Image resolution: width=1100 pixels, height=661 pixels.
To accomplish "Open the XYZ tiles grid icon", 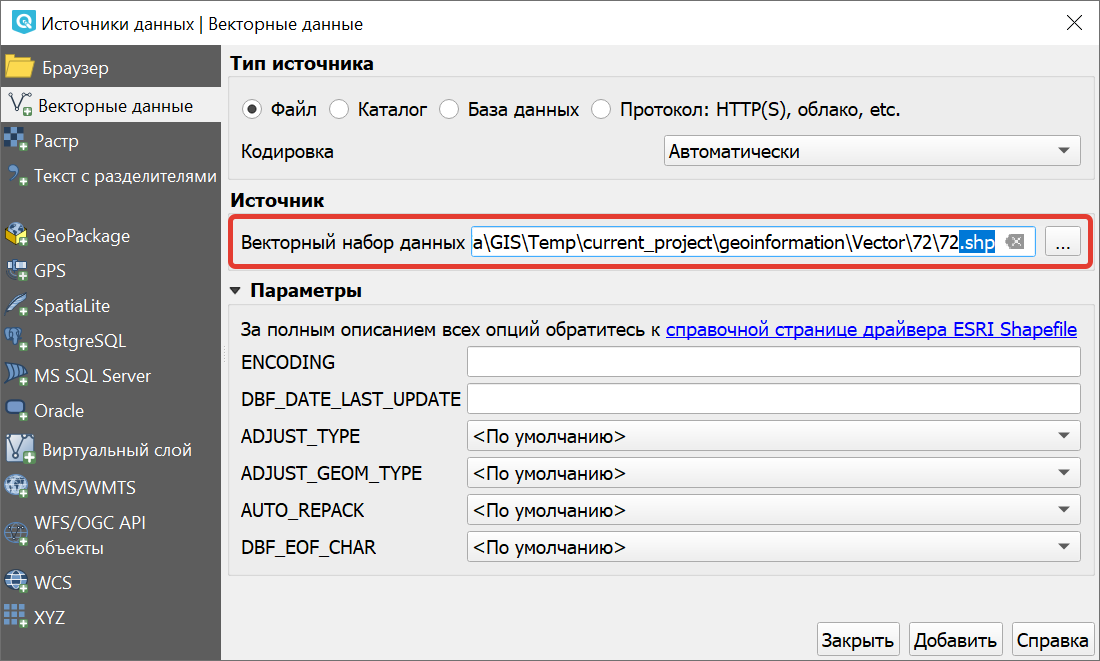I will click(x=15, y=616).
